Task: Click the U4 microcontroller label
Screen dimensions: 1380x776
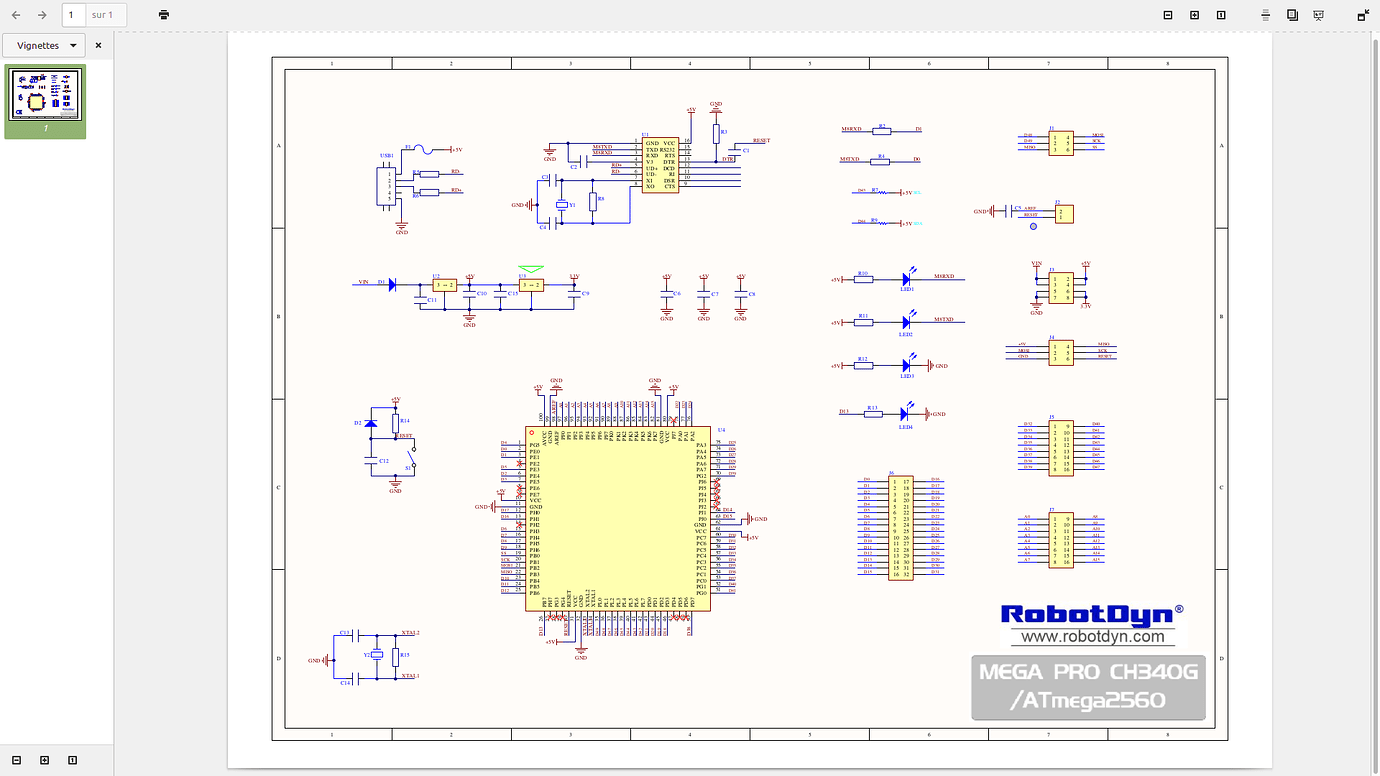Action: point(721,430)
